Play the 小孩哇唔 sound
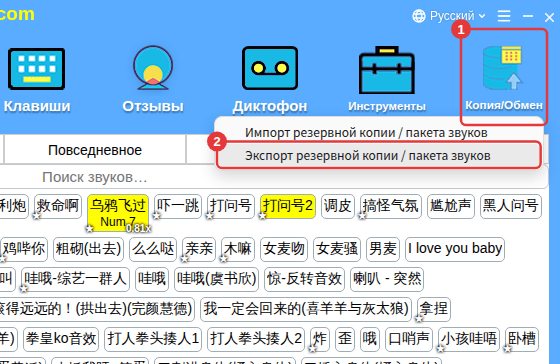This screenshot has height=364, width=560. (469, 339)
